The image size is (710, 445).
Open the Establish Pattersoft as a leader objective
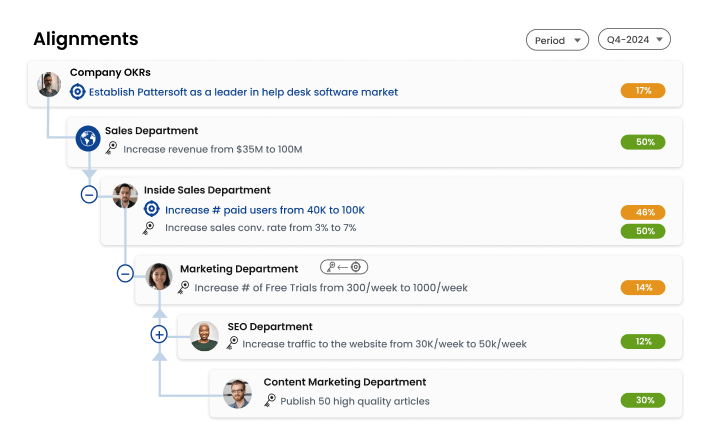(243, 92)
